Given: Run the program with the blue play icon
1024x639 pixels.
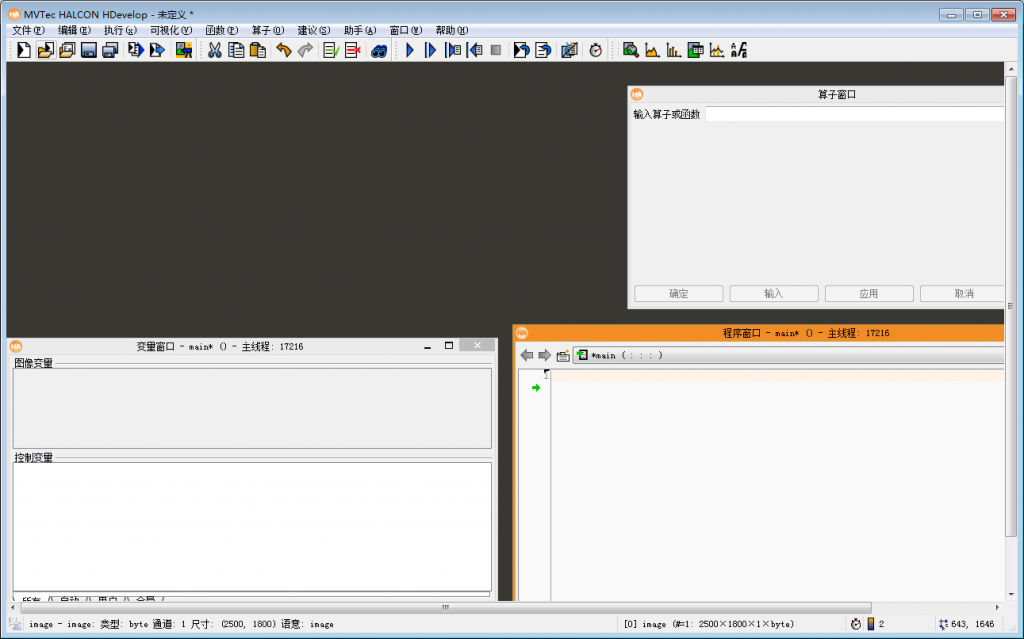Looking at the screenshot, I should click(409, 50).
